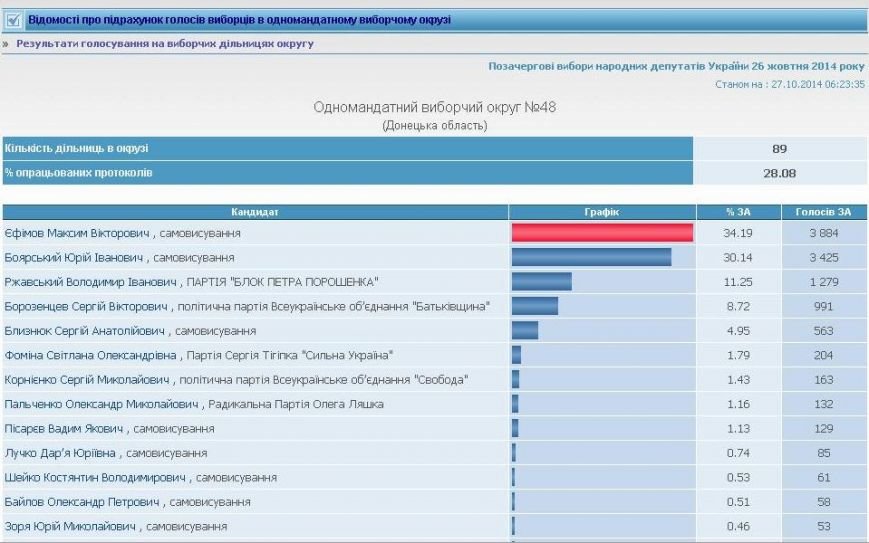
Task: Click the vote count 132
Action: coord(824,404)
